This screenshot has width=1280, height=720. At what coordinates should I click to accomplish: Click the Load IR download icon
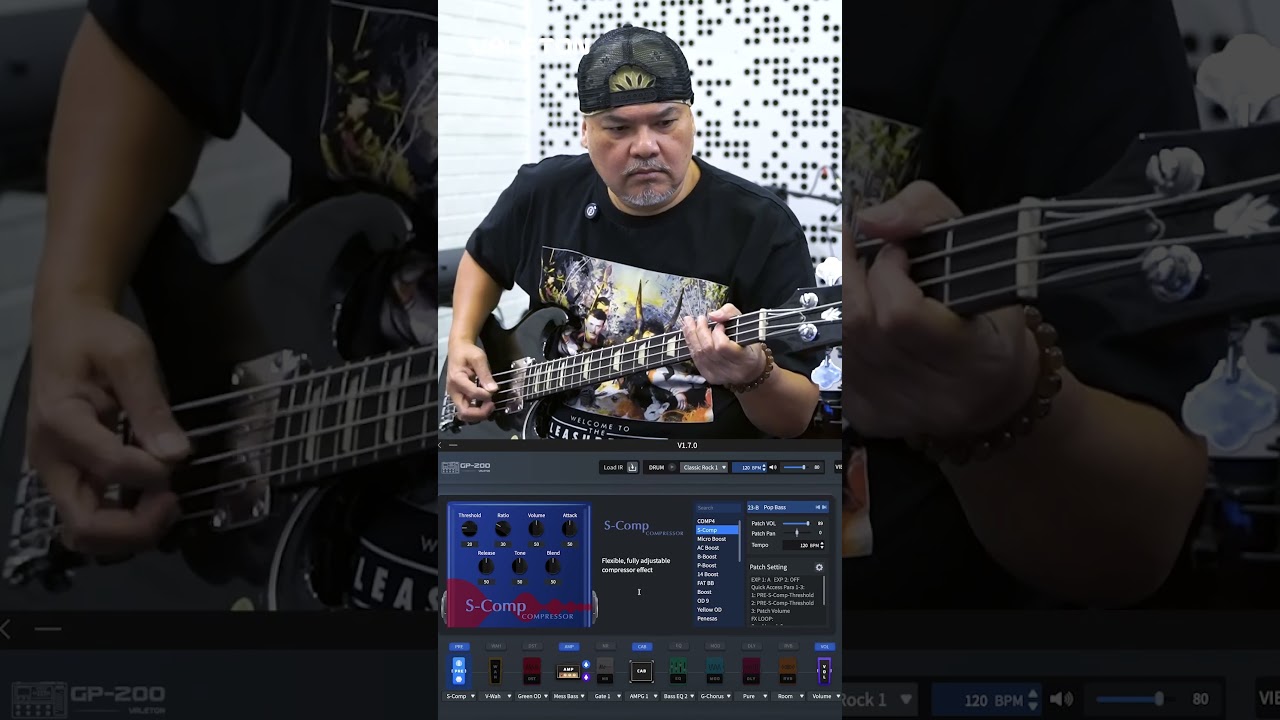[x=632, y=467]
